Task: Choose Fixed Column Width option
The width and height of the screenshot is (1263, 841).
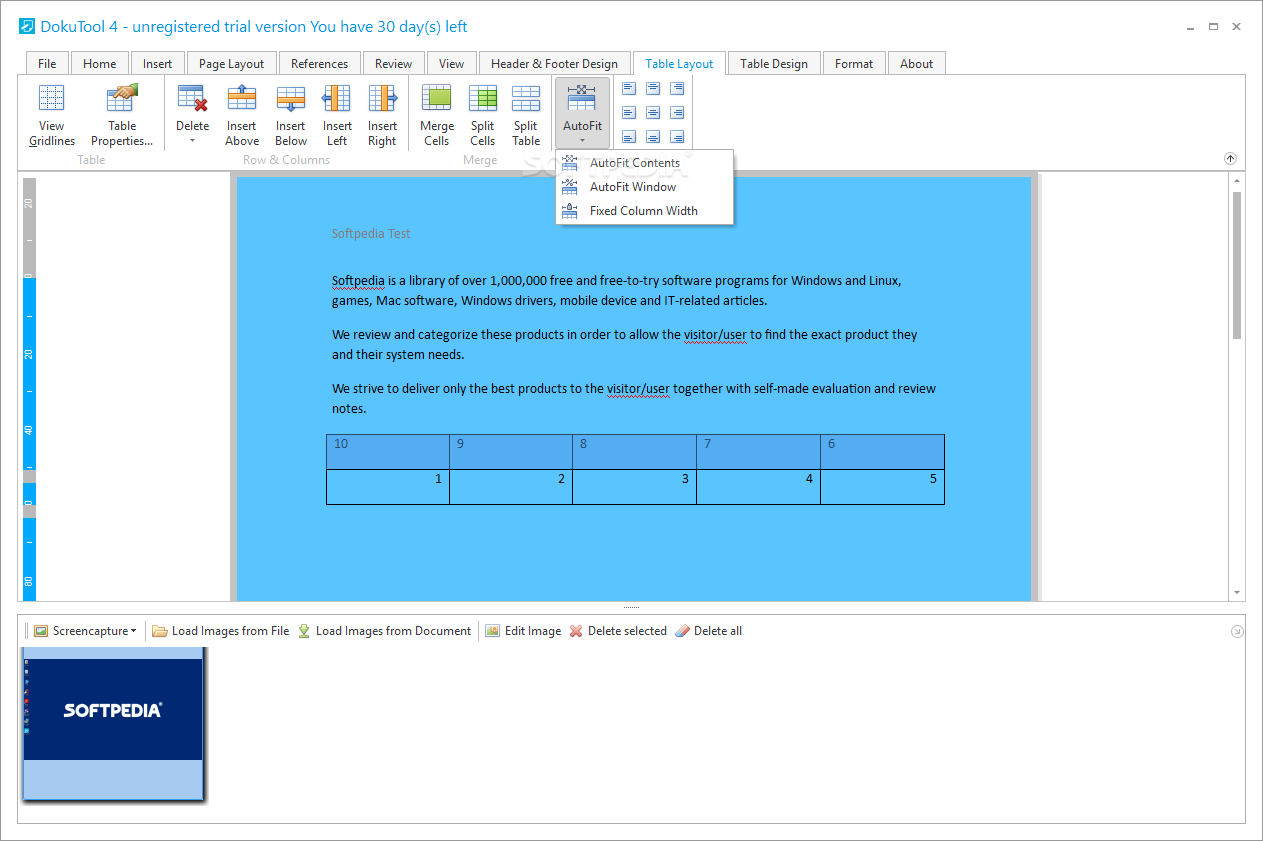Action: 645,211
